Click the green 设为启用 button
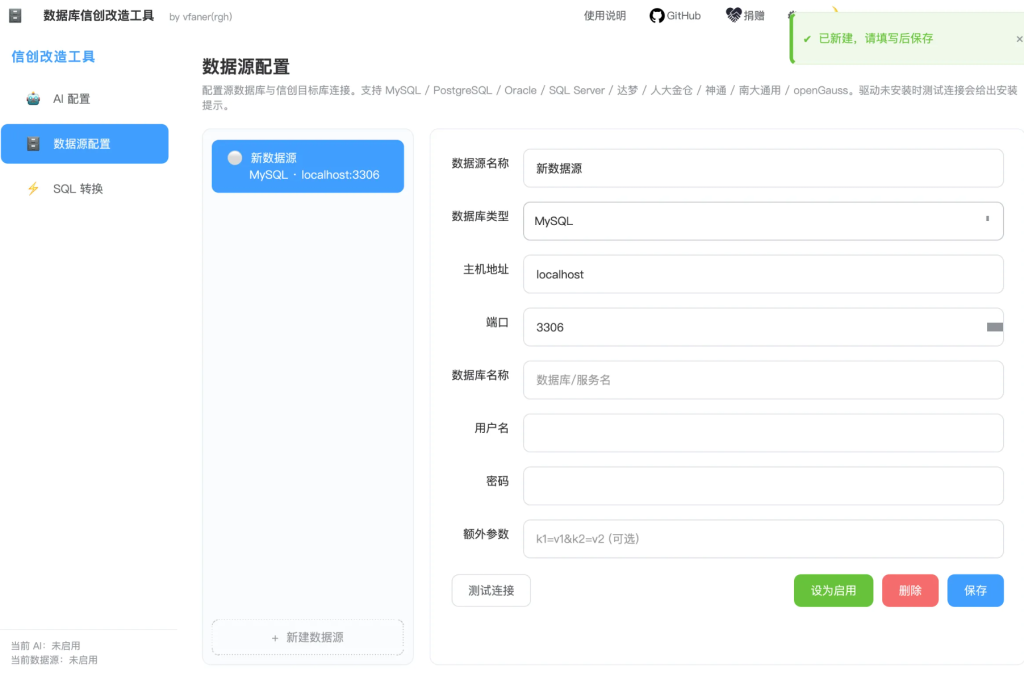Image resolution: width=1024 pixels, height=675 pixels. coord(833,591)
